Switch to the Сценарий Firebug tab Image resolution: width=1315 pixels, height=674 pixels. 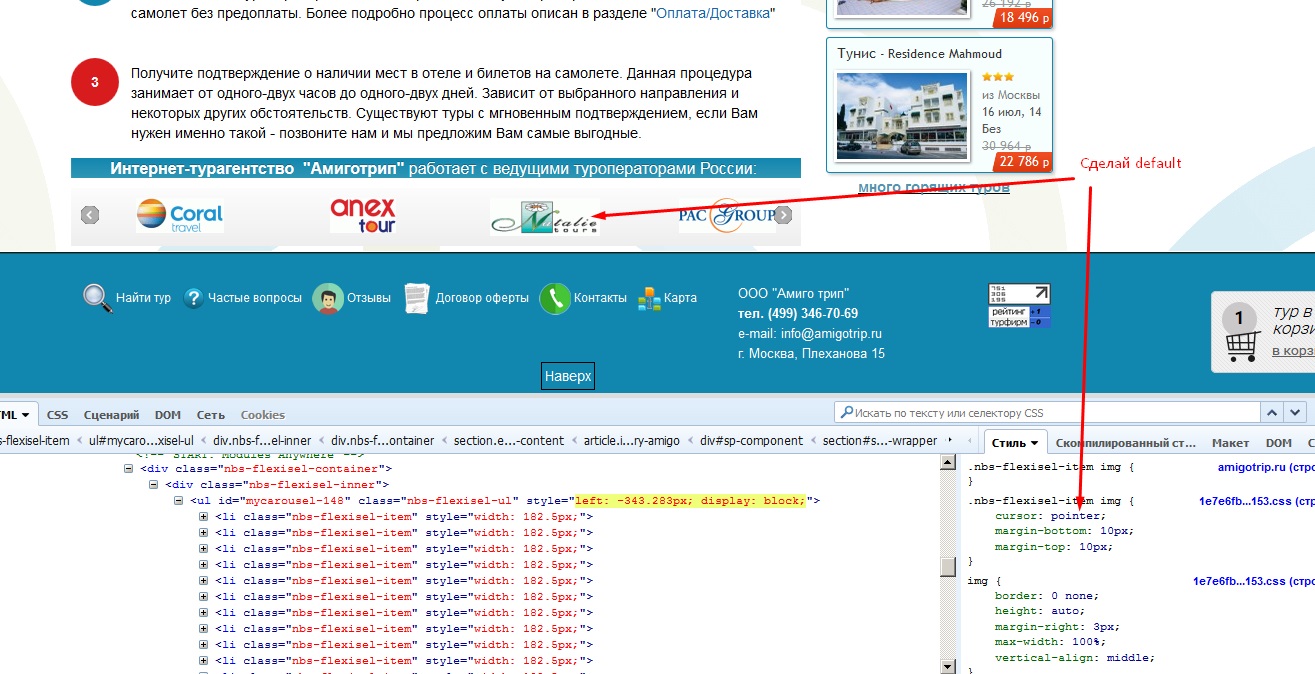(x=111, y=414)
